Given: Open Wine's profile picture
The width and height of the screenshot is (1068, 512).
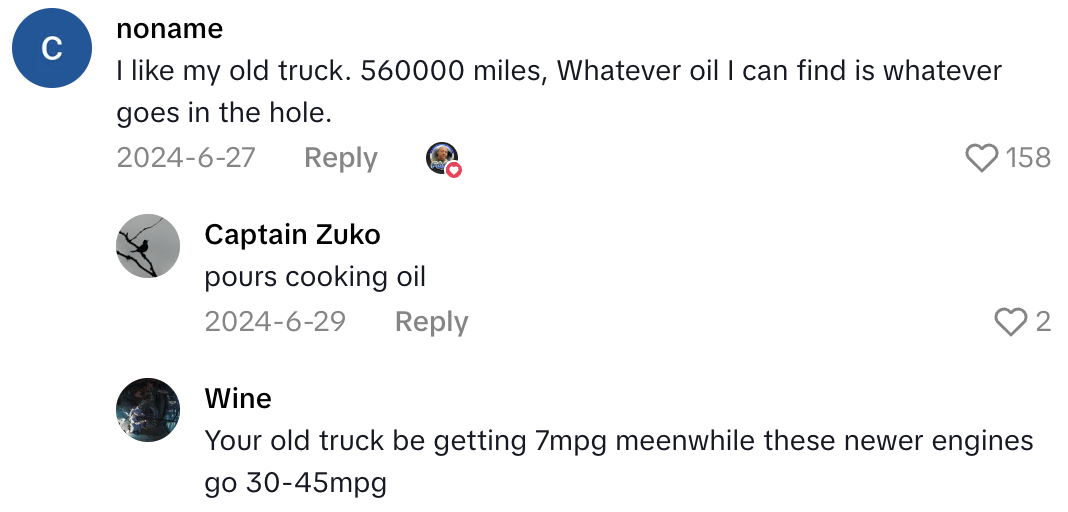Looking at the screenshot, I should (148, 410).
